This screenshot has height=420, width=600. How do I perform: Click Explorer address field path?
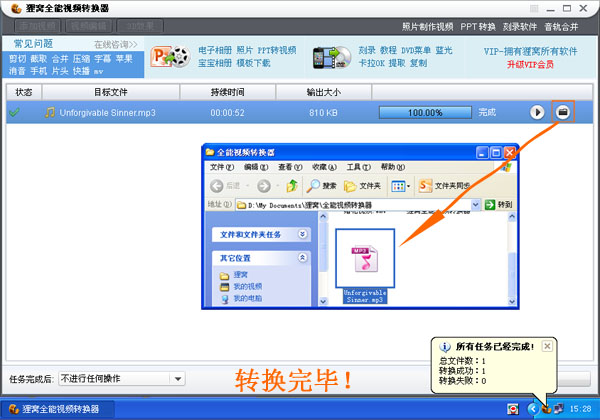point(353,205)
